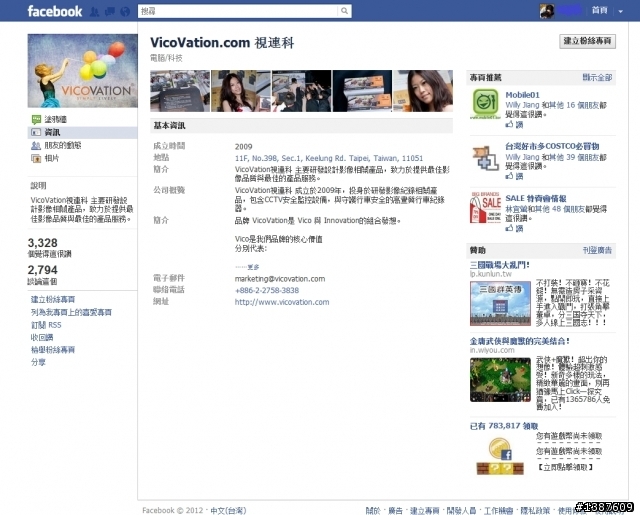The height and width of the screenshot is (515, 640).
Task: Like Mobile01 via thumbs-up
Action: [515, 124]
